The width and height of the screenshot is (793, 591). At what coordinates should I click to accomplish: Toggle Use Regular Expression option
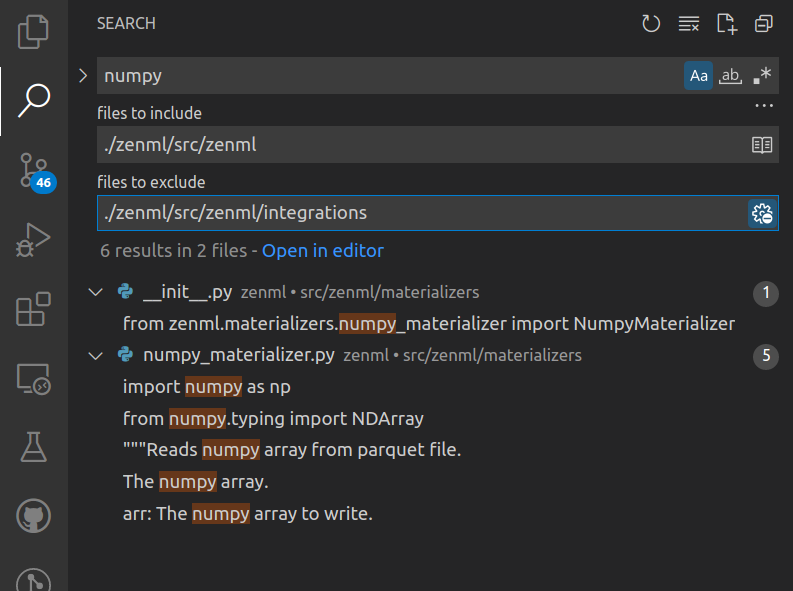point(762,76)
